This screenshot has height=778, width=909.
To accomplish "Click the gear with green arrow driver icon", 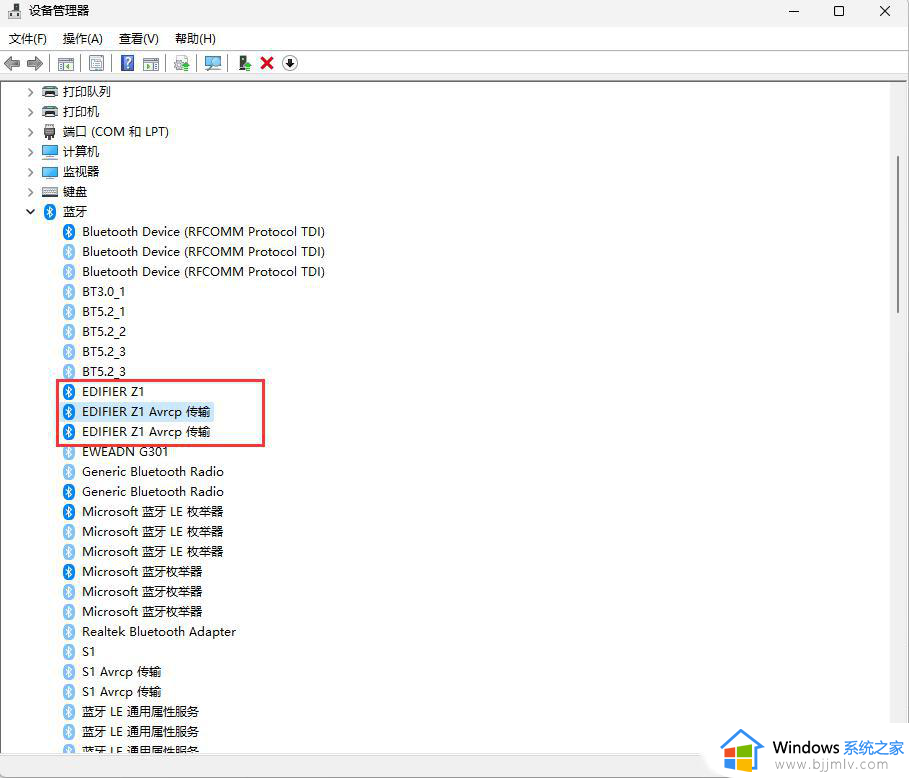I will coord(182,63).
